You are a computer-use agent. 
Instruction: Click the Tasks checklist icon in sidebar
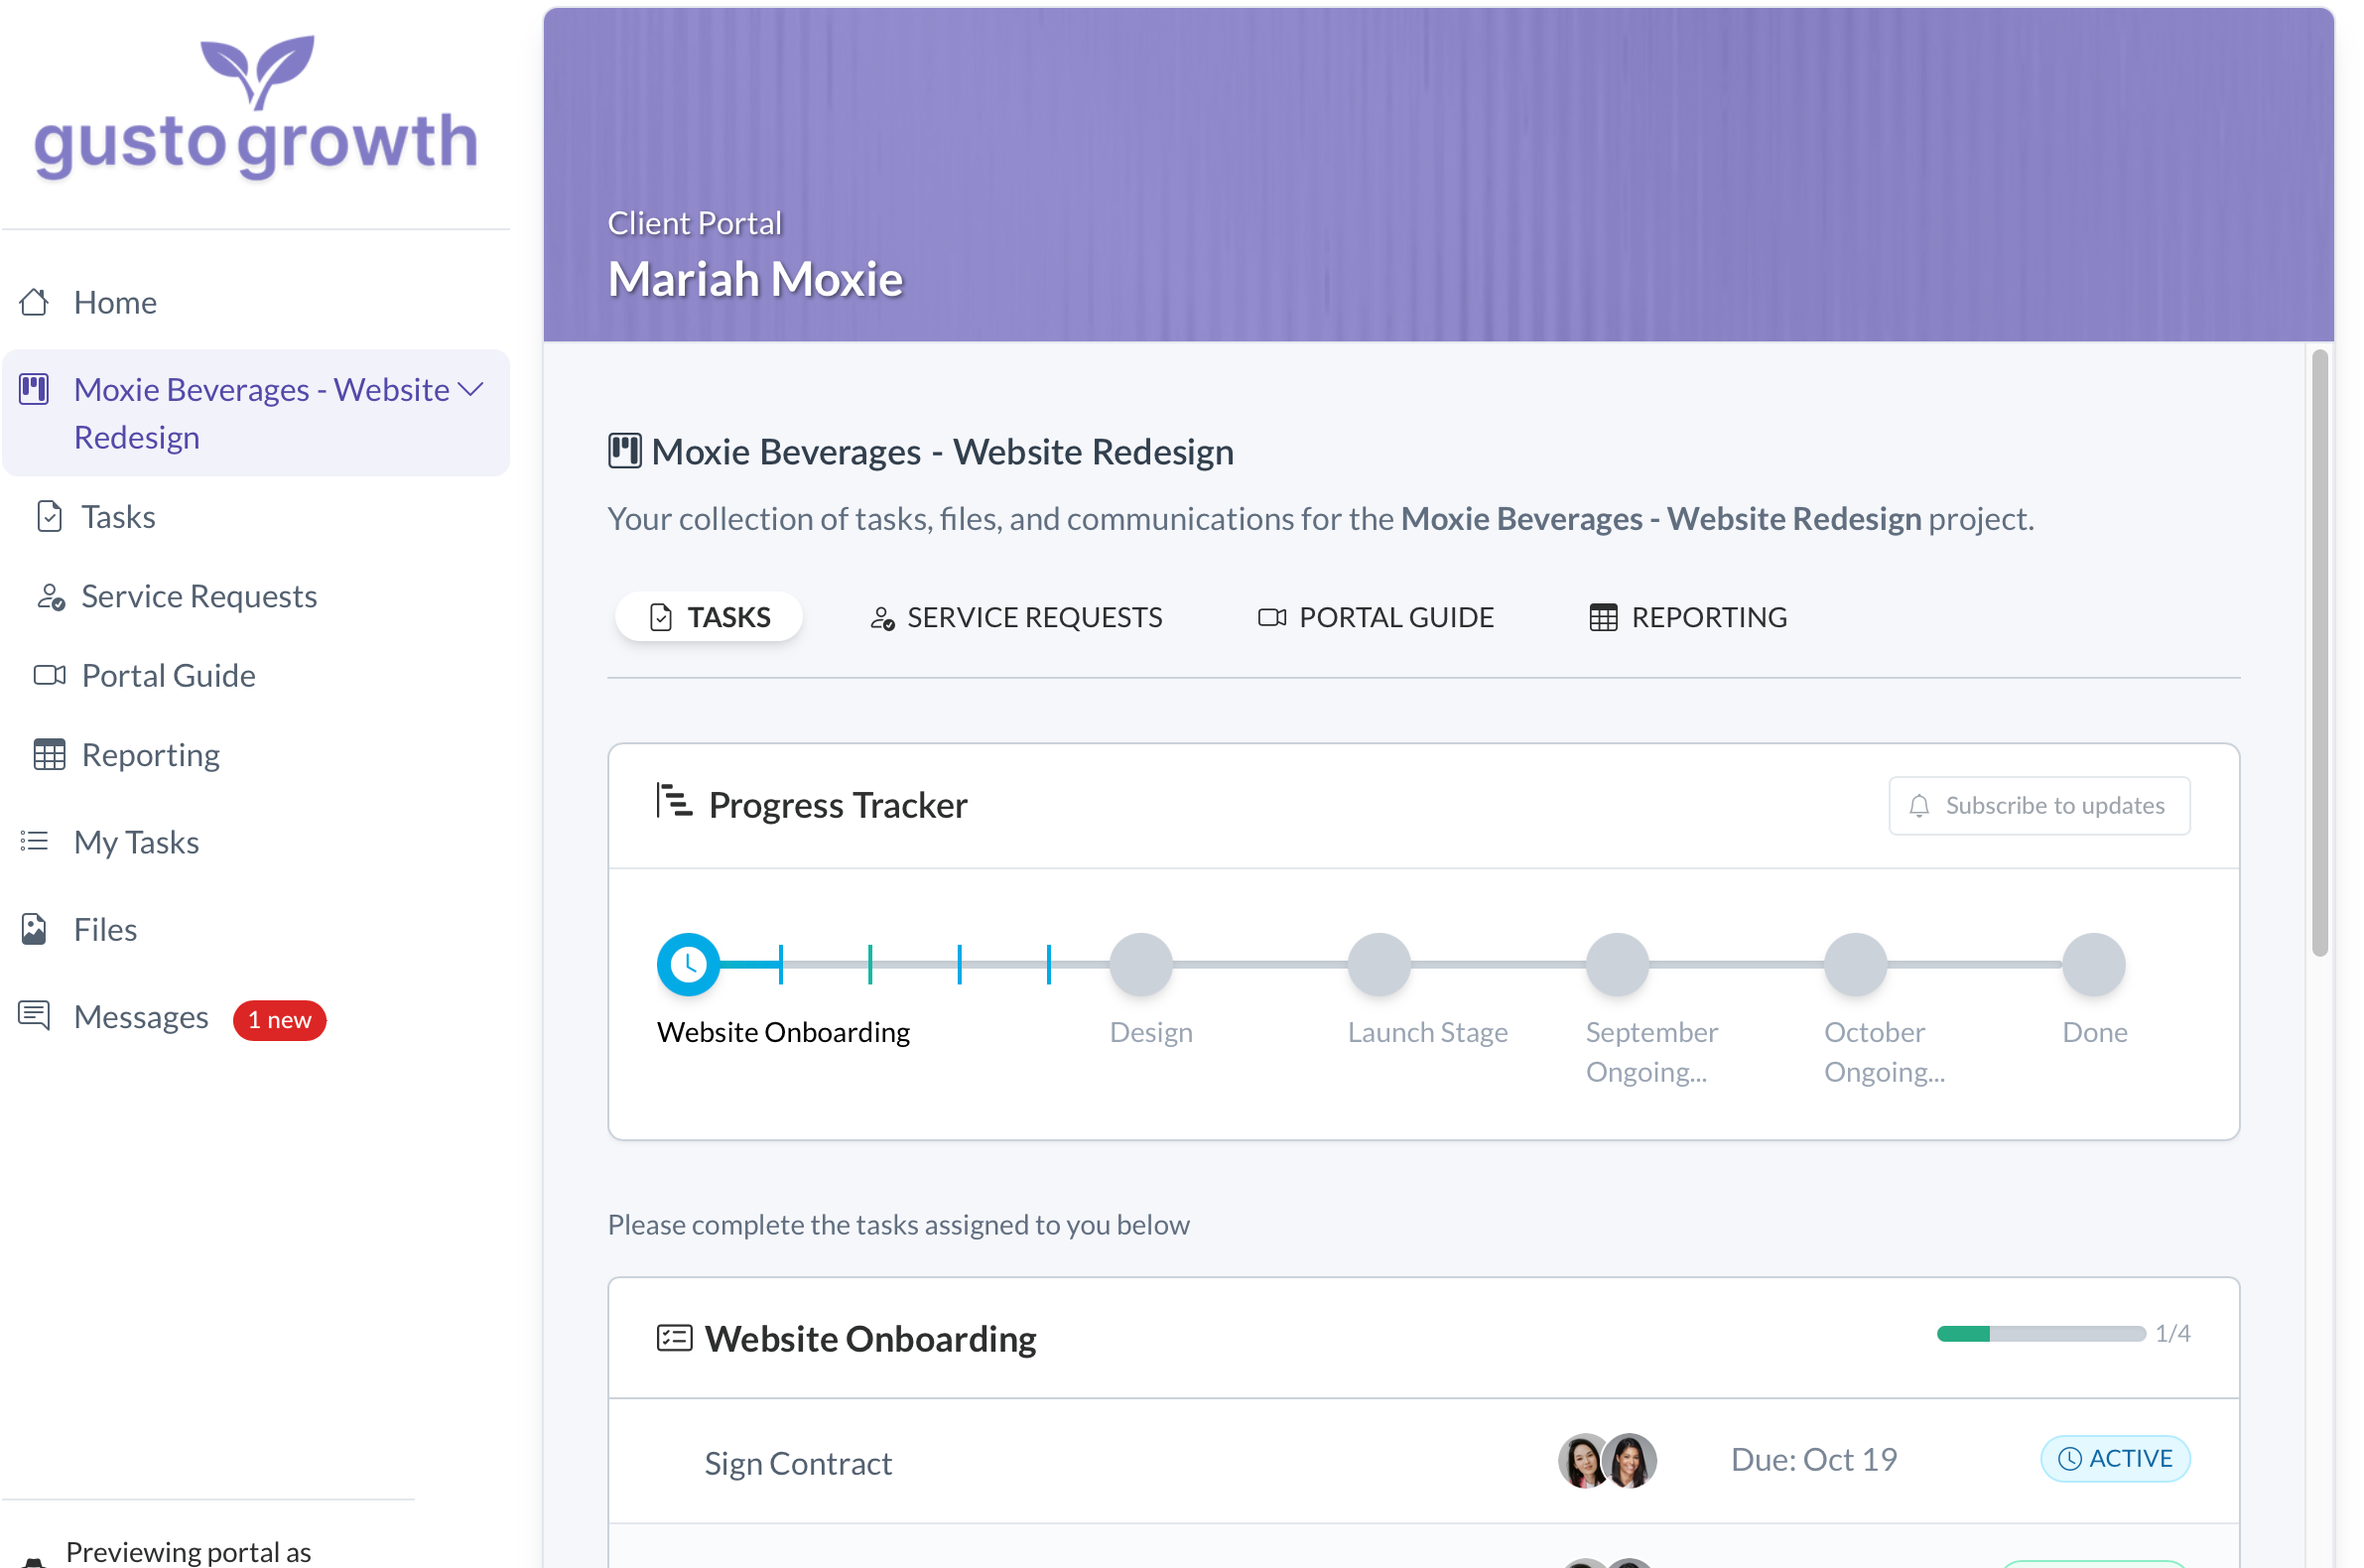click(49, 517)
